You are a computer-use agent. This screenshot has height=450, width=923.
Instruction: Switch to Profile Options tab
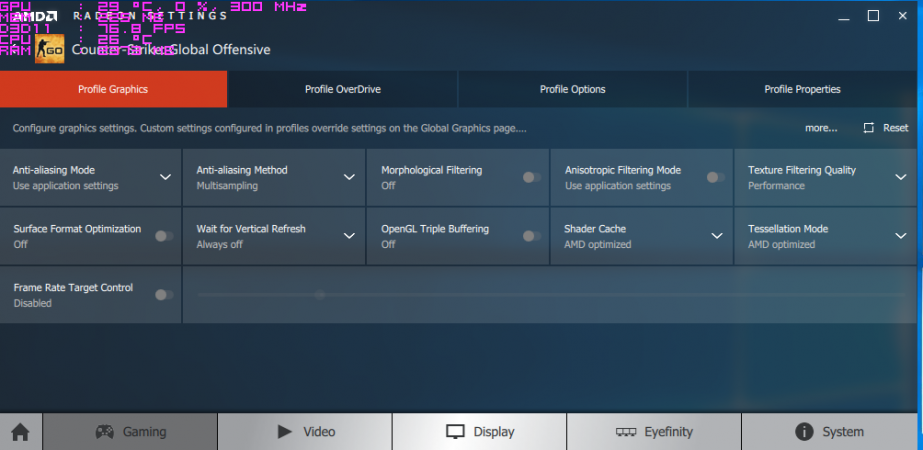[573, 90]
